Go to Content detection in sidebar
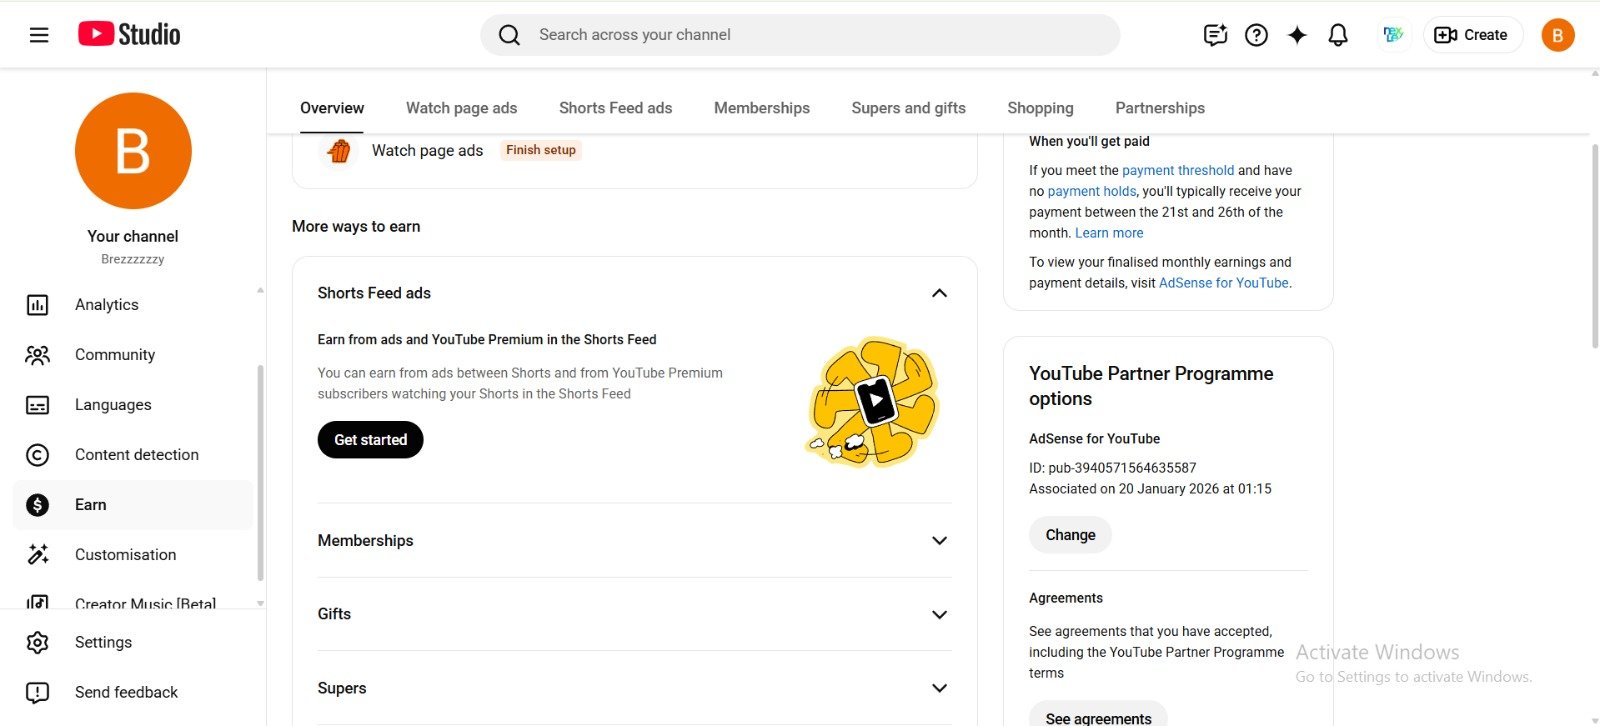Image resolution: width=1600 pixels, height=726 pixels. pyautogui.click(x=136, y=455)
